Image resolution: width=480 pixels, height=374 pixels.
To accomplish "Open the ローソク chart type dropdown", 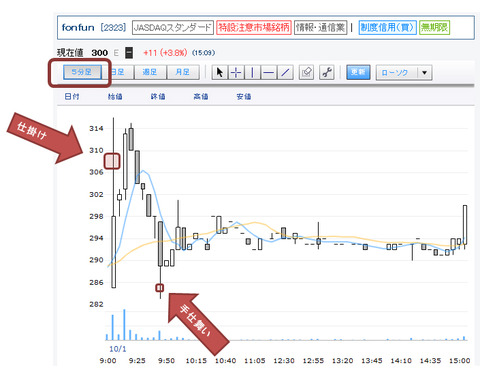I will click(x=404, y=73).
